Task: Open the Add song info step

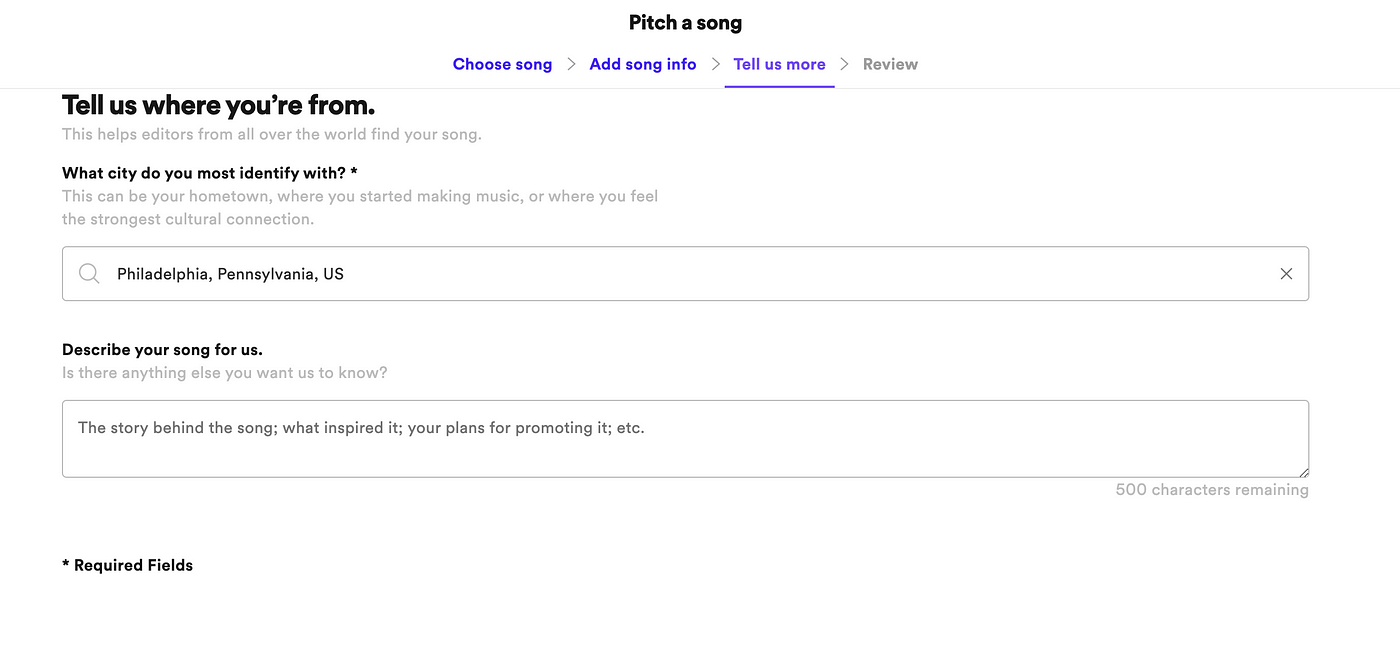Action: coord(643,64)
